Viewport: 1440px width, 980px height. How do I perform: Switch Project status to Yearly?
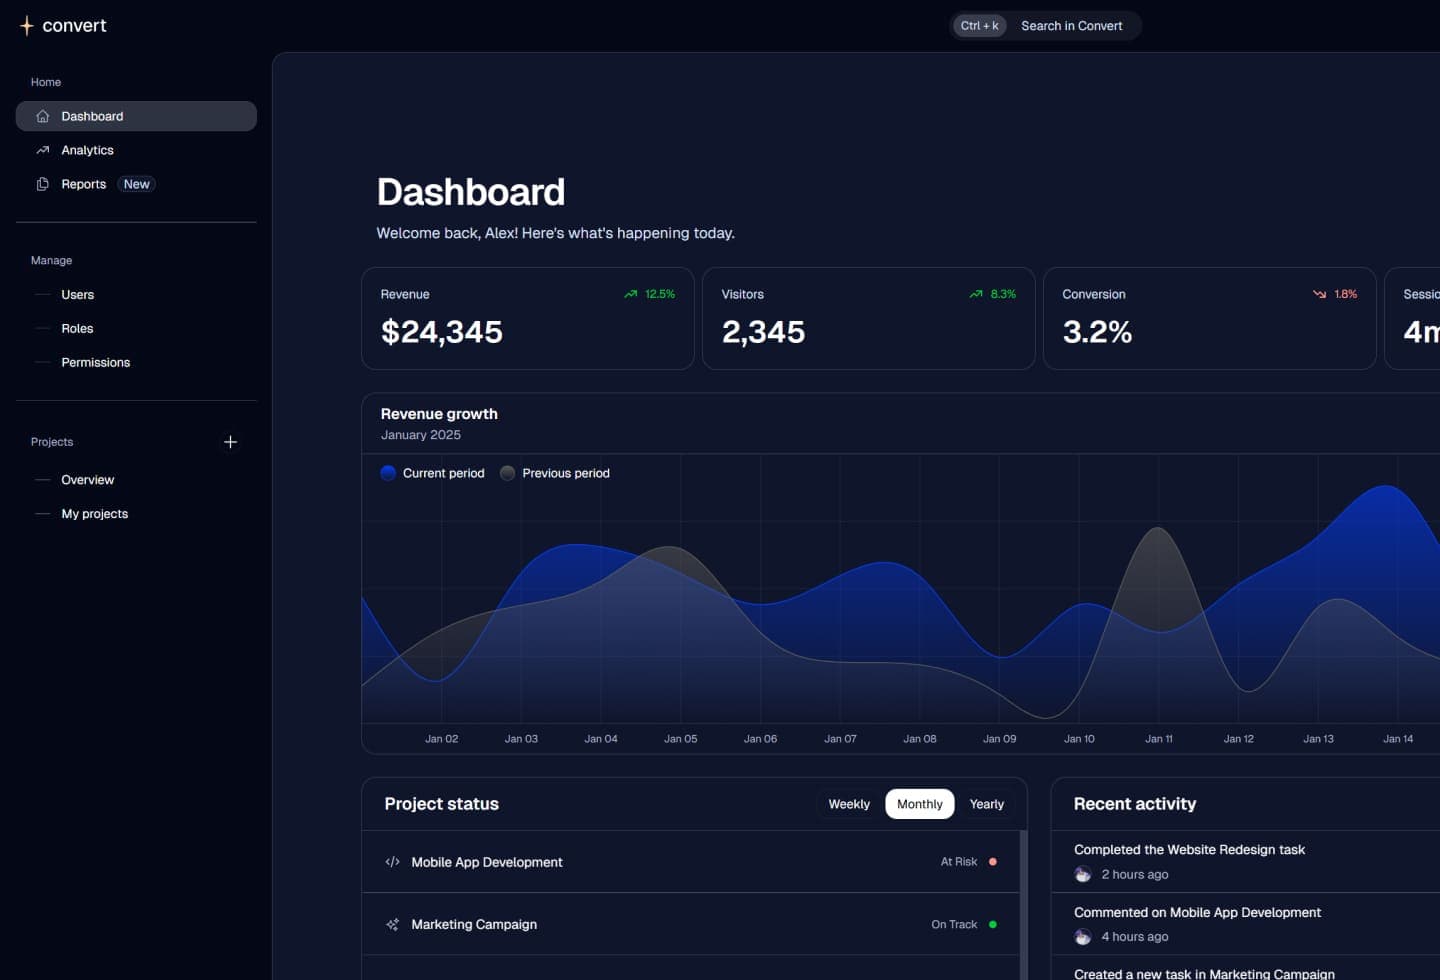987,804
